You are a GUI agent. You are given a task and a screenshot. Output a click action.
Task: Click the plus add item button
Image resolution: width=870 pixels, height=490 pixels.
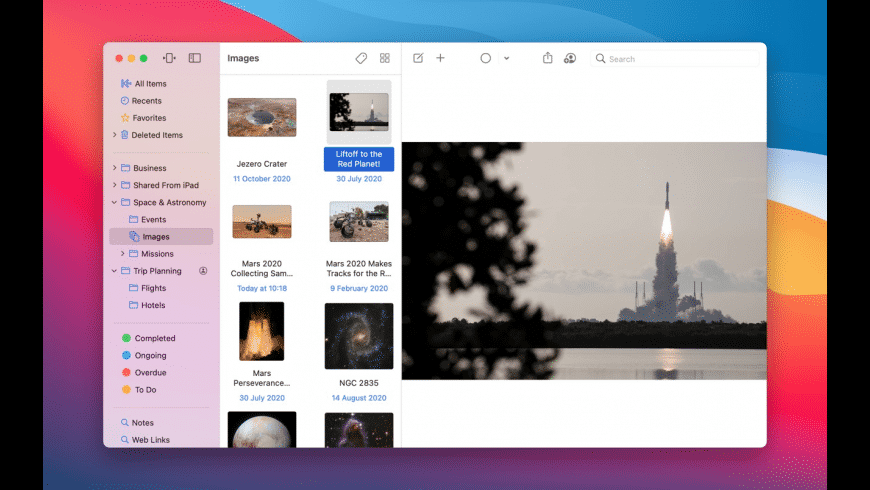click(440, 58)
